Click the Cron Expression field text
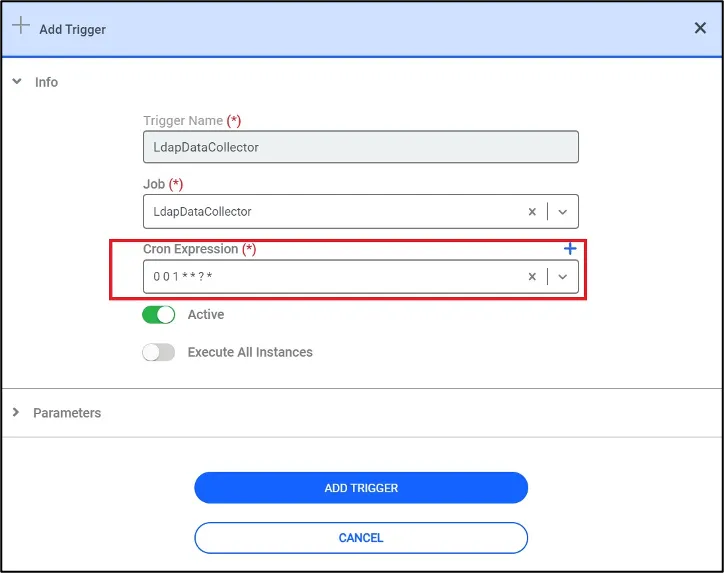 click(183, 277)
